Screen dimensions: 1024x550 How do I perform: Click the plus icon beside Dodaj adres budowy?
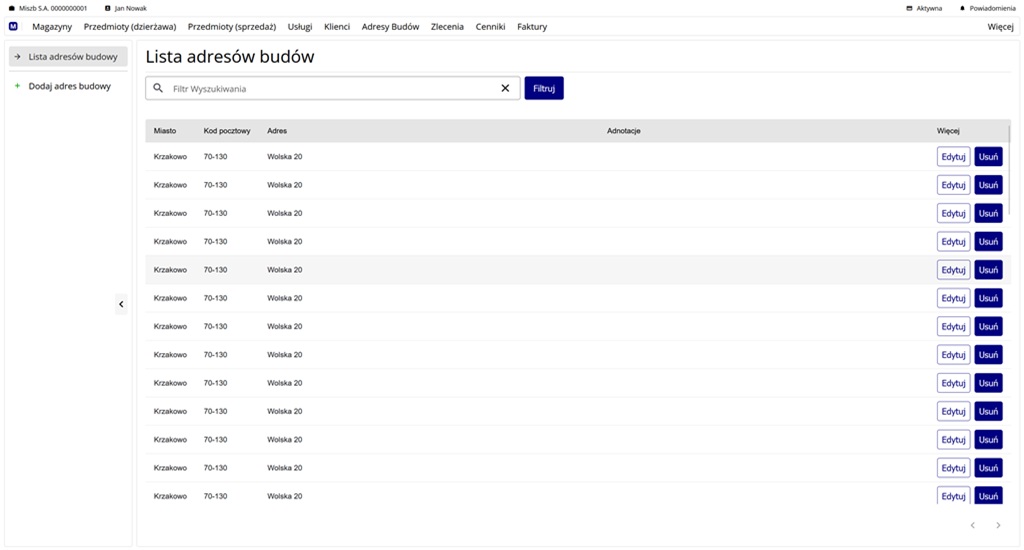point(17,86)
